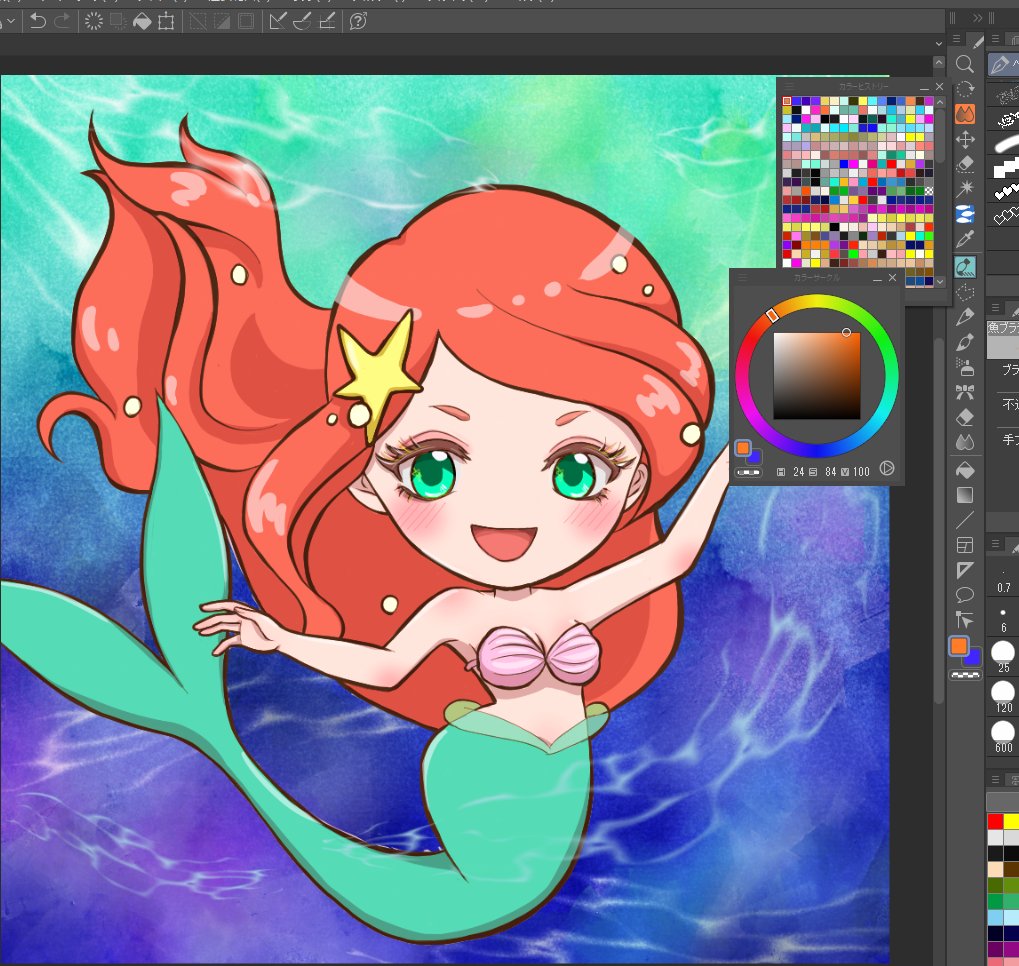1019x966 pixels.
Task: Select the Gradient tool
Action: 965,495
